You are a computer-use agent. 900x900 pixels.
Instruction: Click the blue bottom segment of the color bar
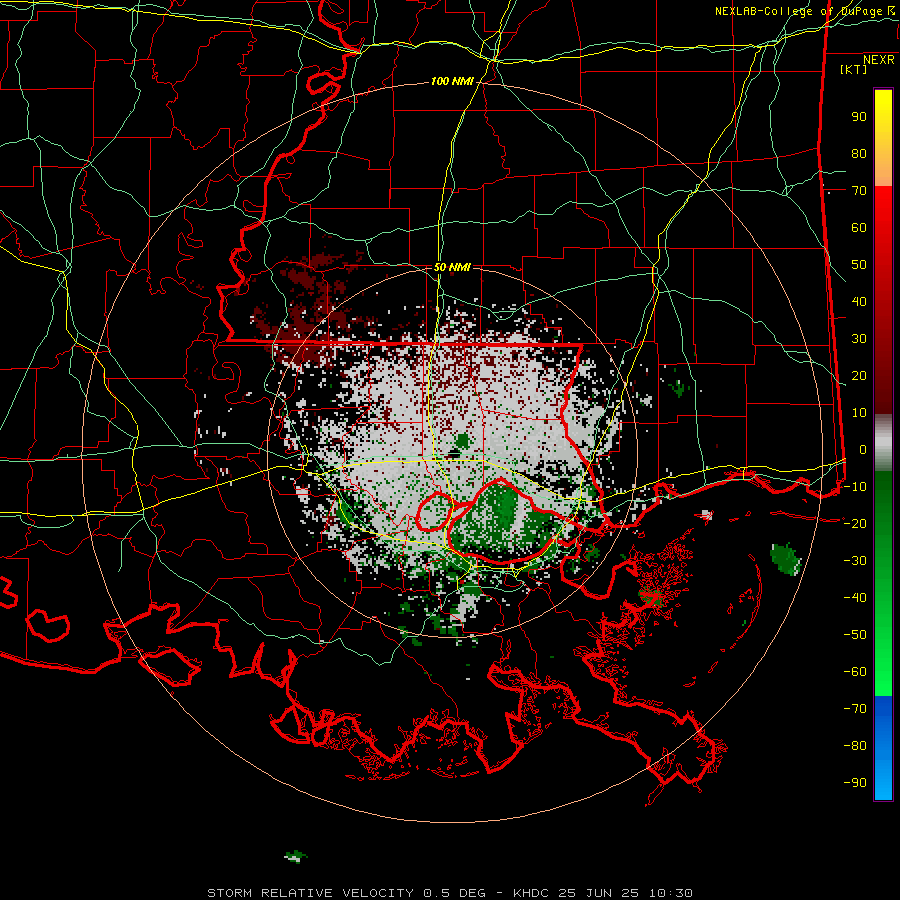point(883,748)
